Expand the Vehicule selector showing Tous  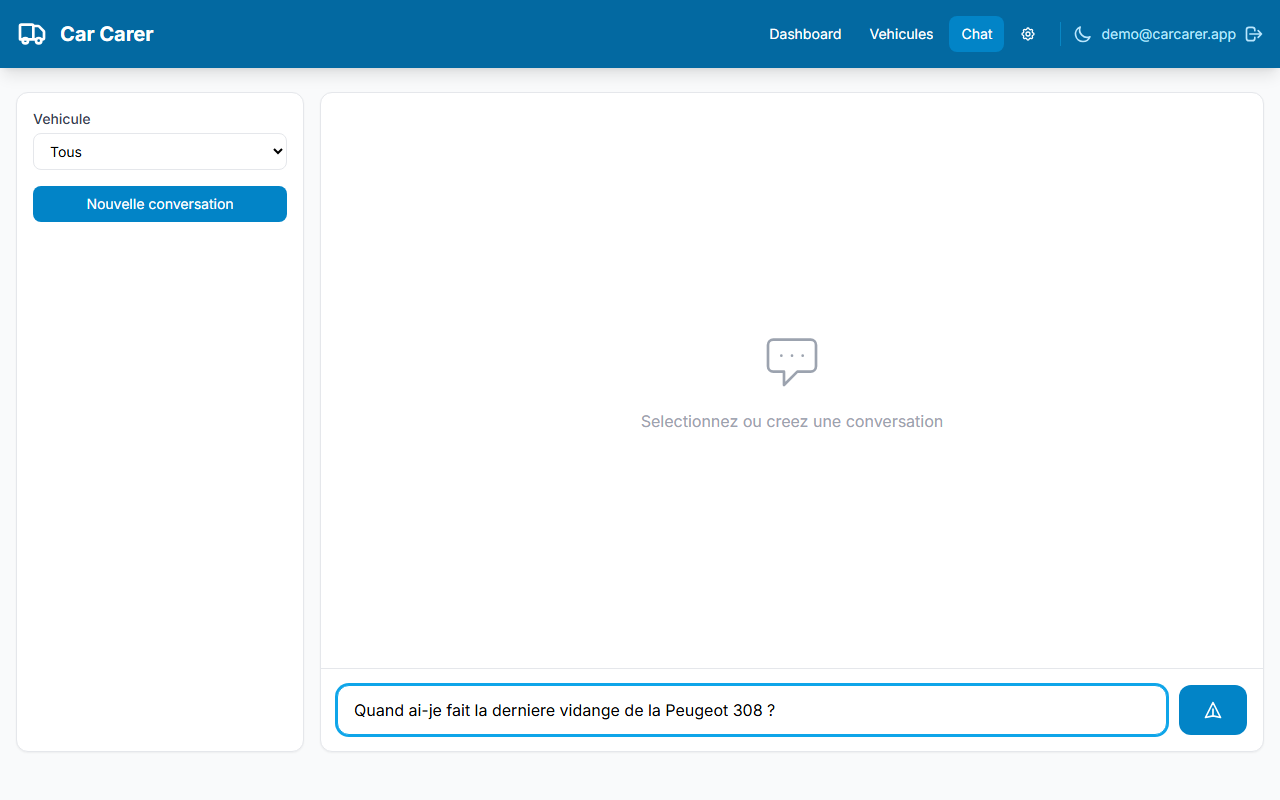(x=159, y=151)
